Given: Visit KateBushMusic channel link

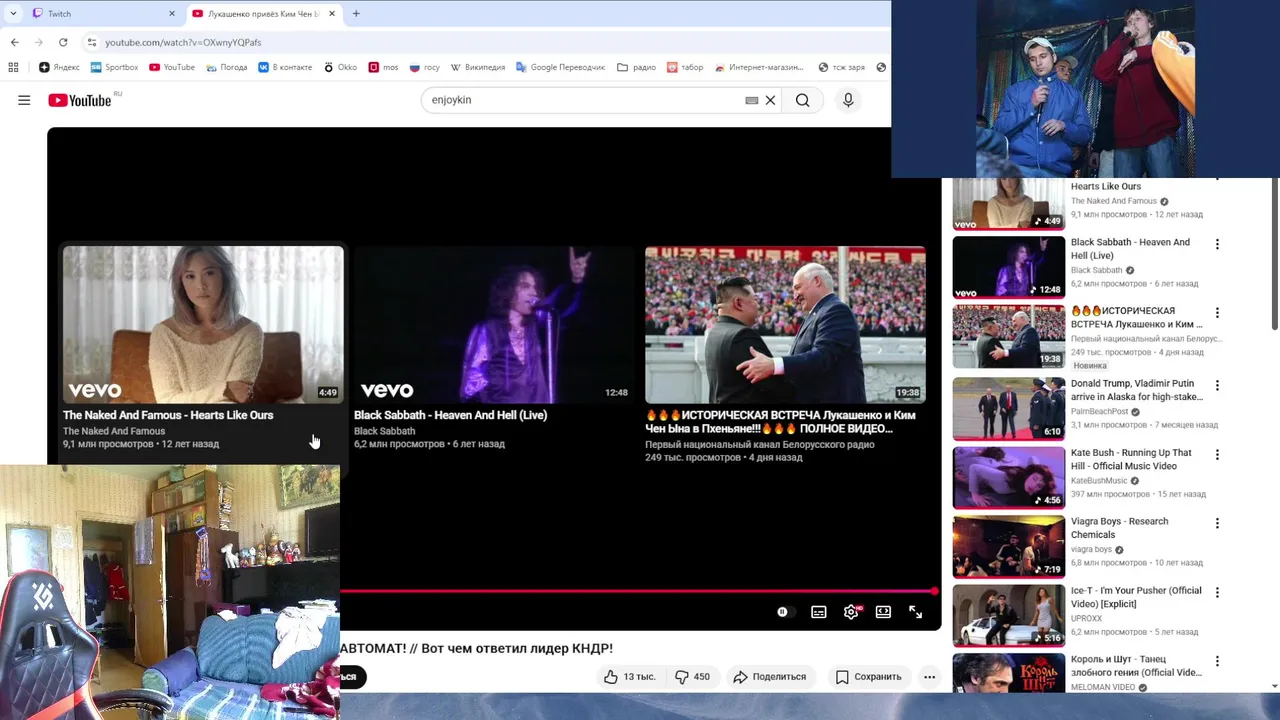Looking at the screenshot, I should pos(1099,480).
